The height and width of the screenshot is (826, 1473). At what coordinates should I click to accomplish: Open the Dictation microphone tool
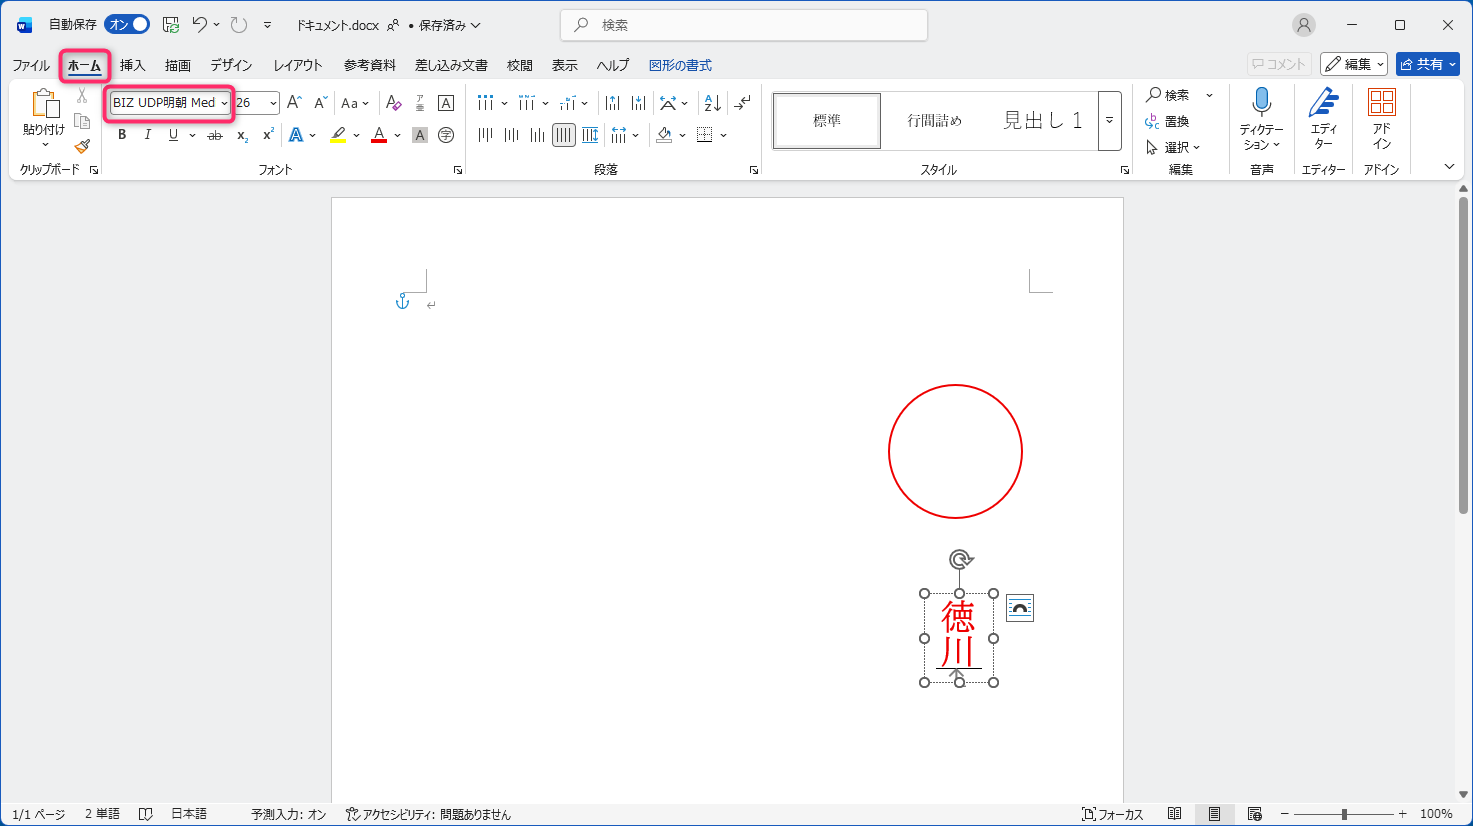click(x=1261, y=103)
